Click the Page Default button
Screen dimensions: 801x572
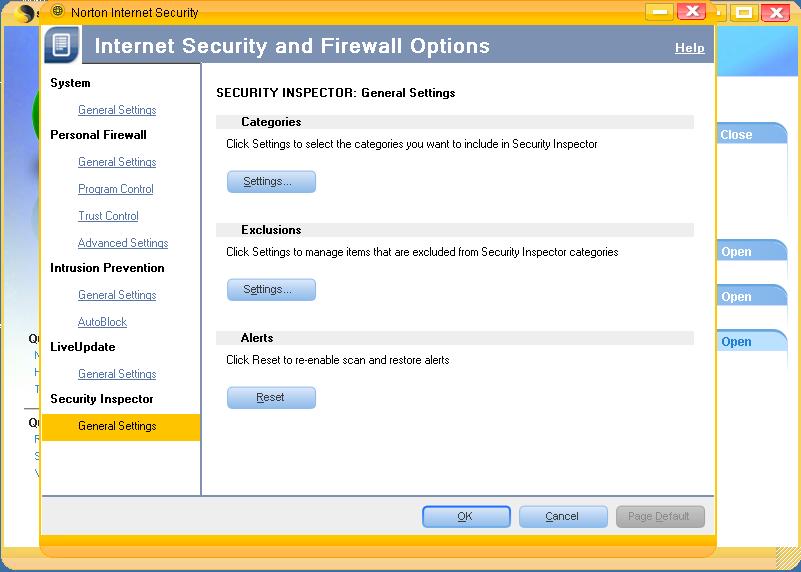point(660,516)
